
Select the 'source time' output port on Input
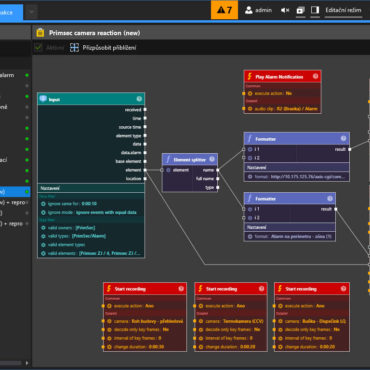pos(145,127)
